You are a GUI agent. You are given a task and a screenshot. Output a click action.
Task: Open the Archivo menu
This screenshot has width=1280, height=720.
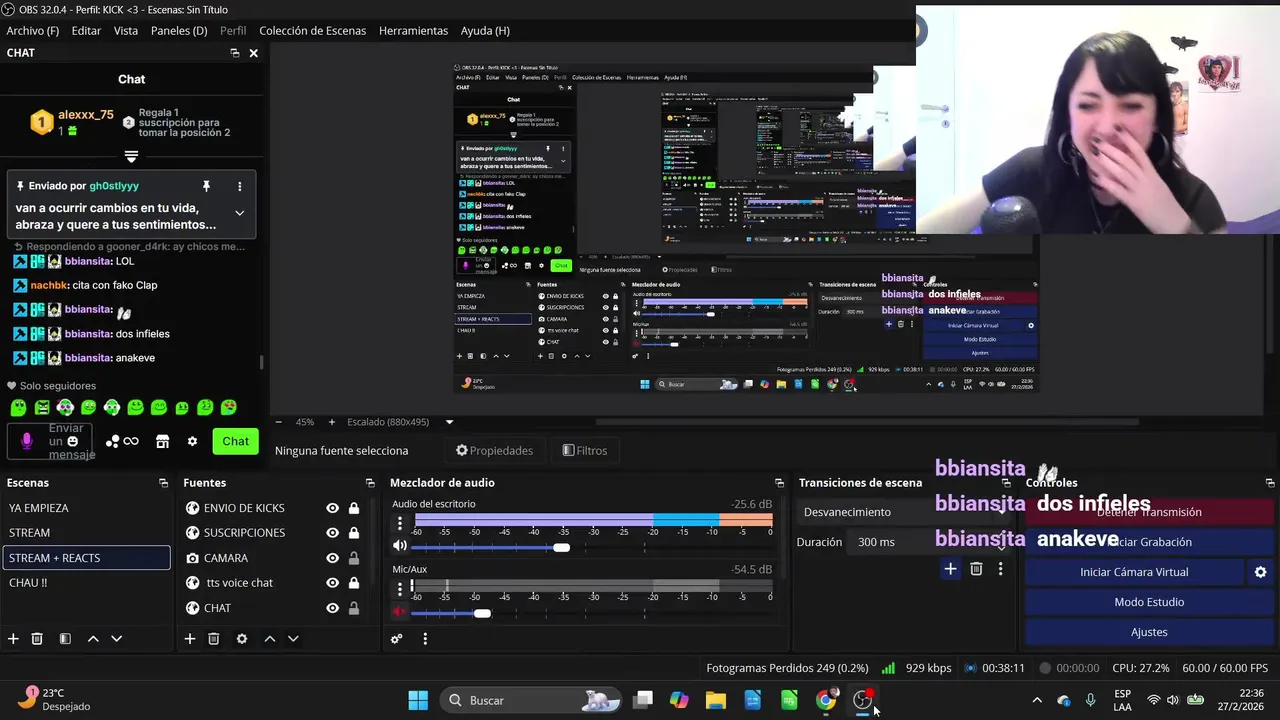point(33,31)
